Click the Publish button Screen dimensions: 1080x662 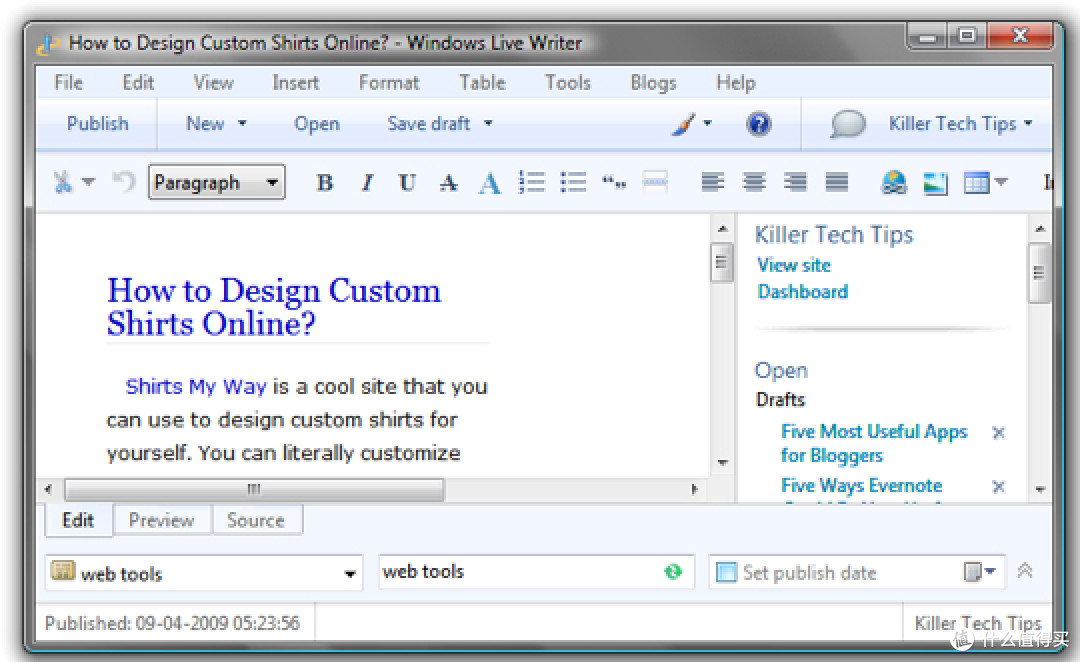97,124
